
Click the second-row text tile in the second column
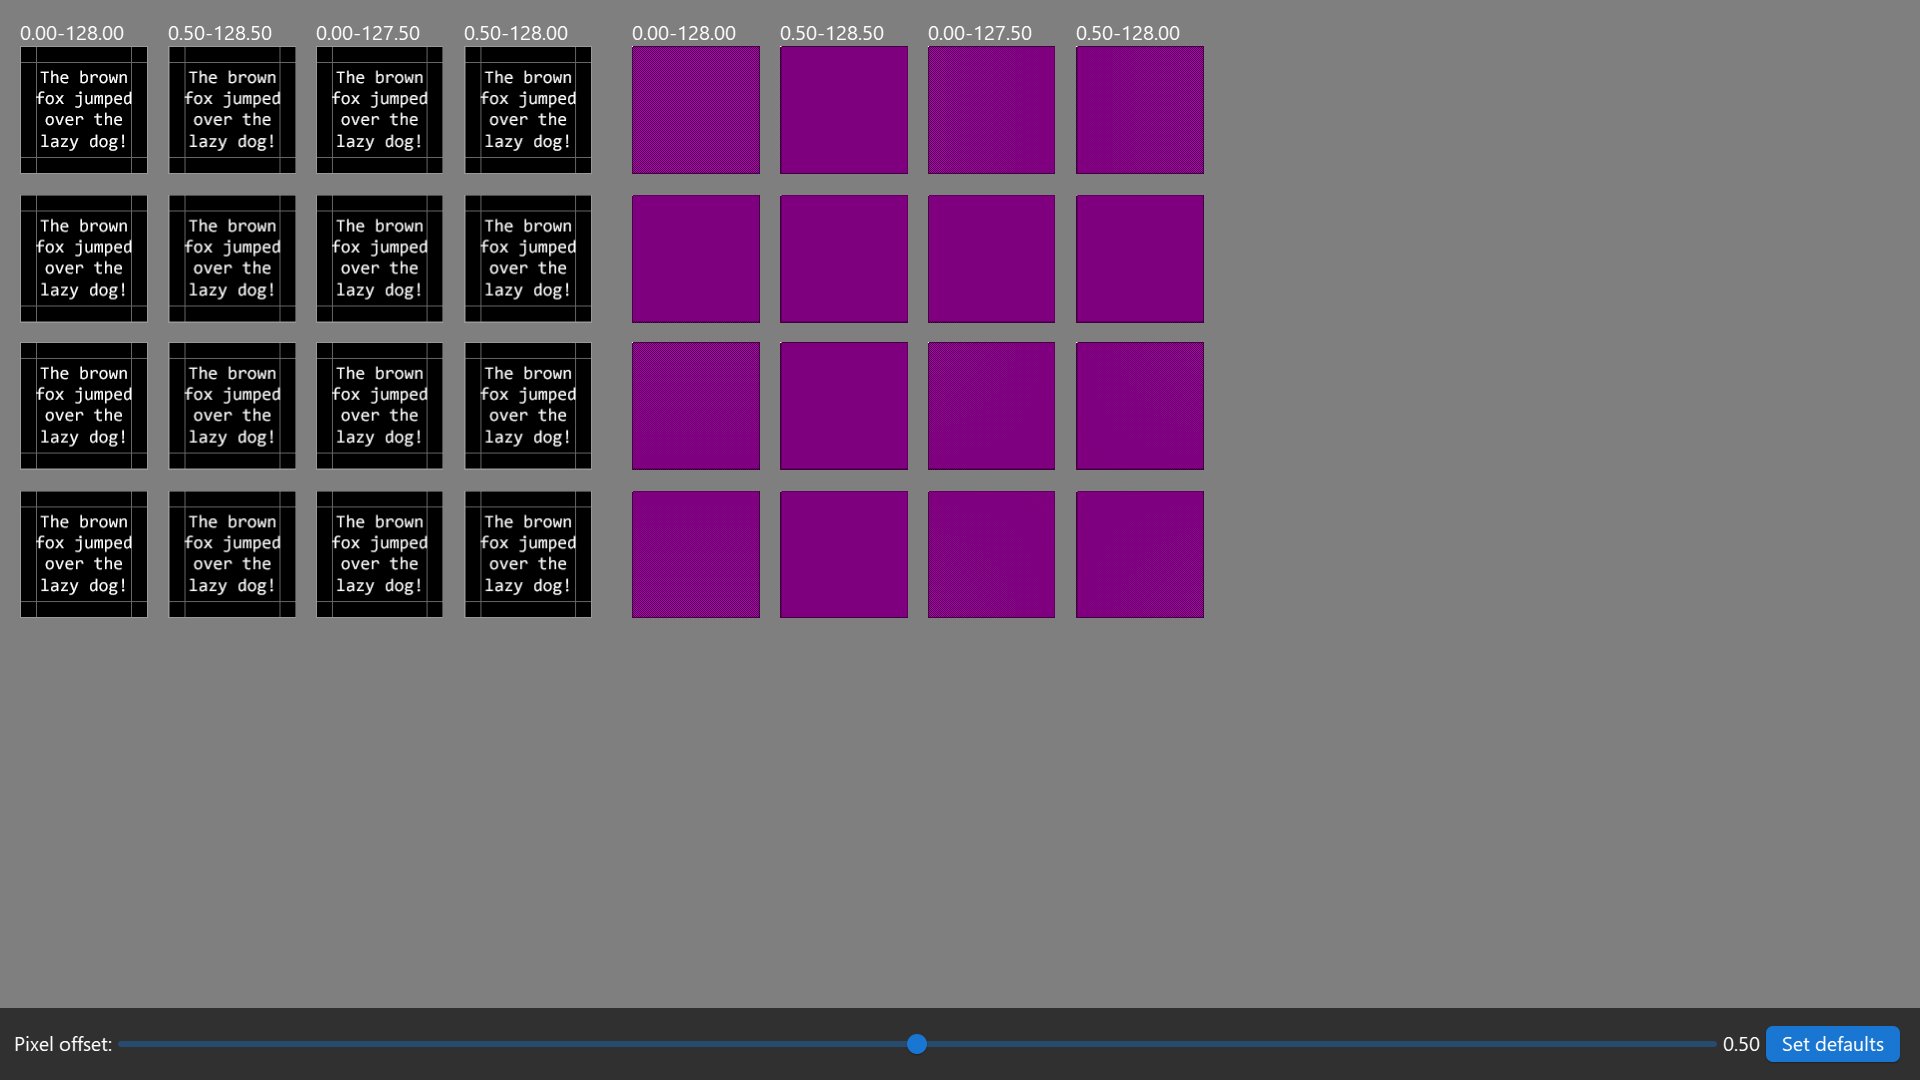pos(232,258)
